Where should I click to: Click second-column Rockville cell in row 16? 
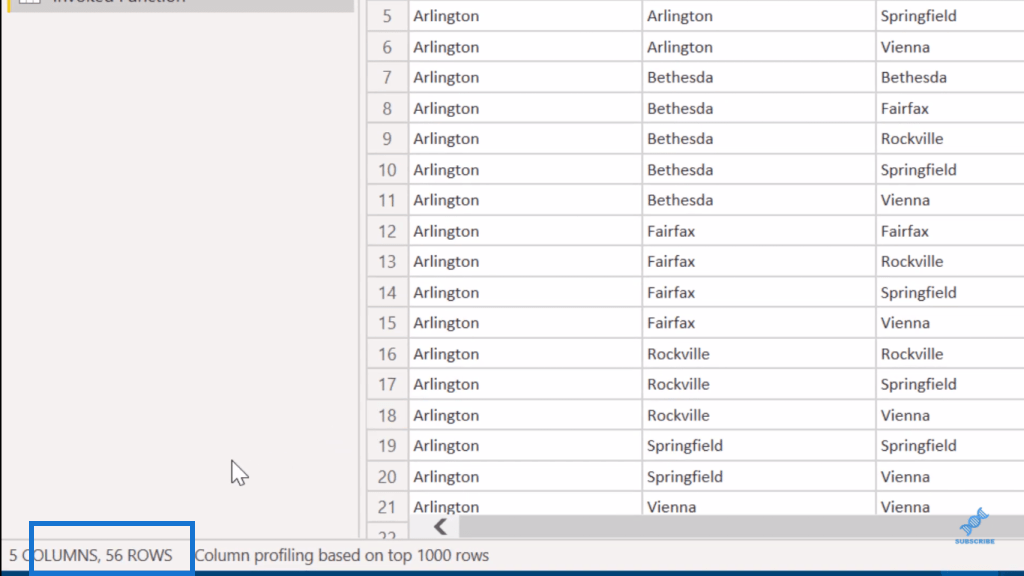(759, 354)
